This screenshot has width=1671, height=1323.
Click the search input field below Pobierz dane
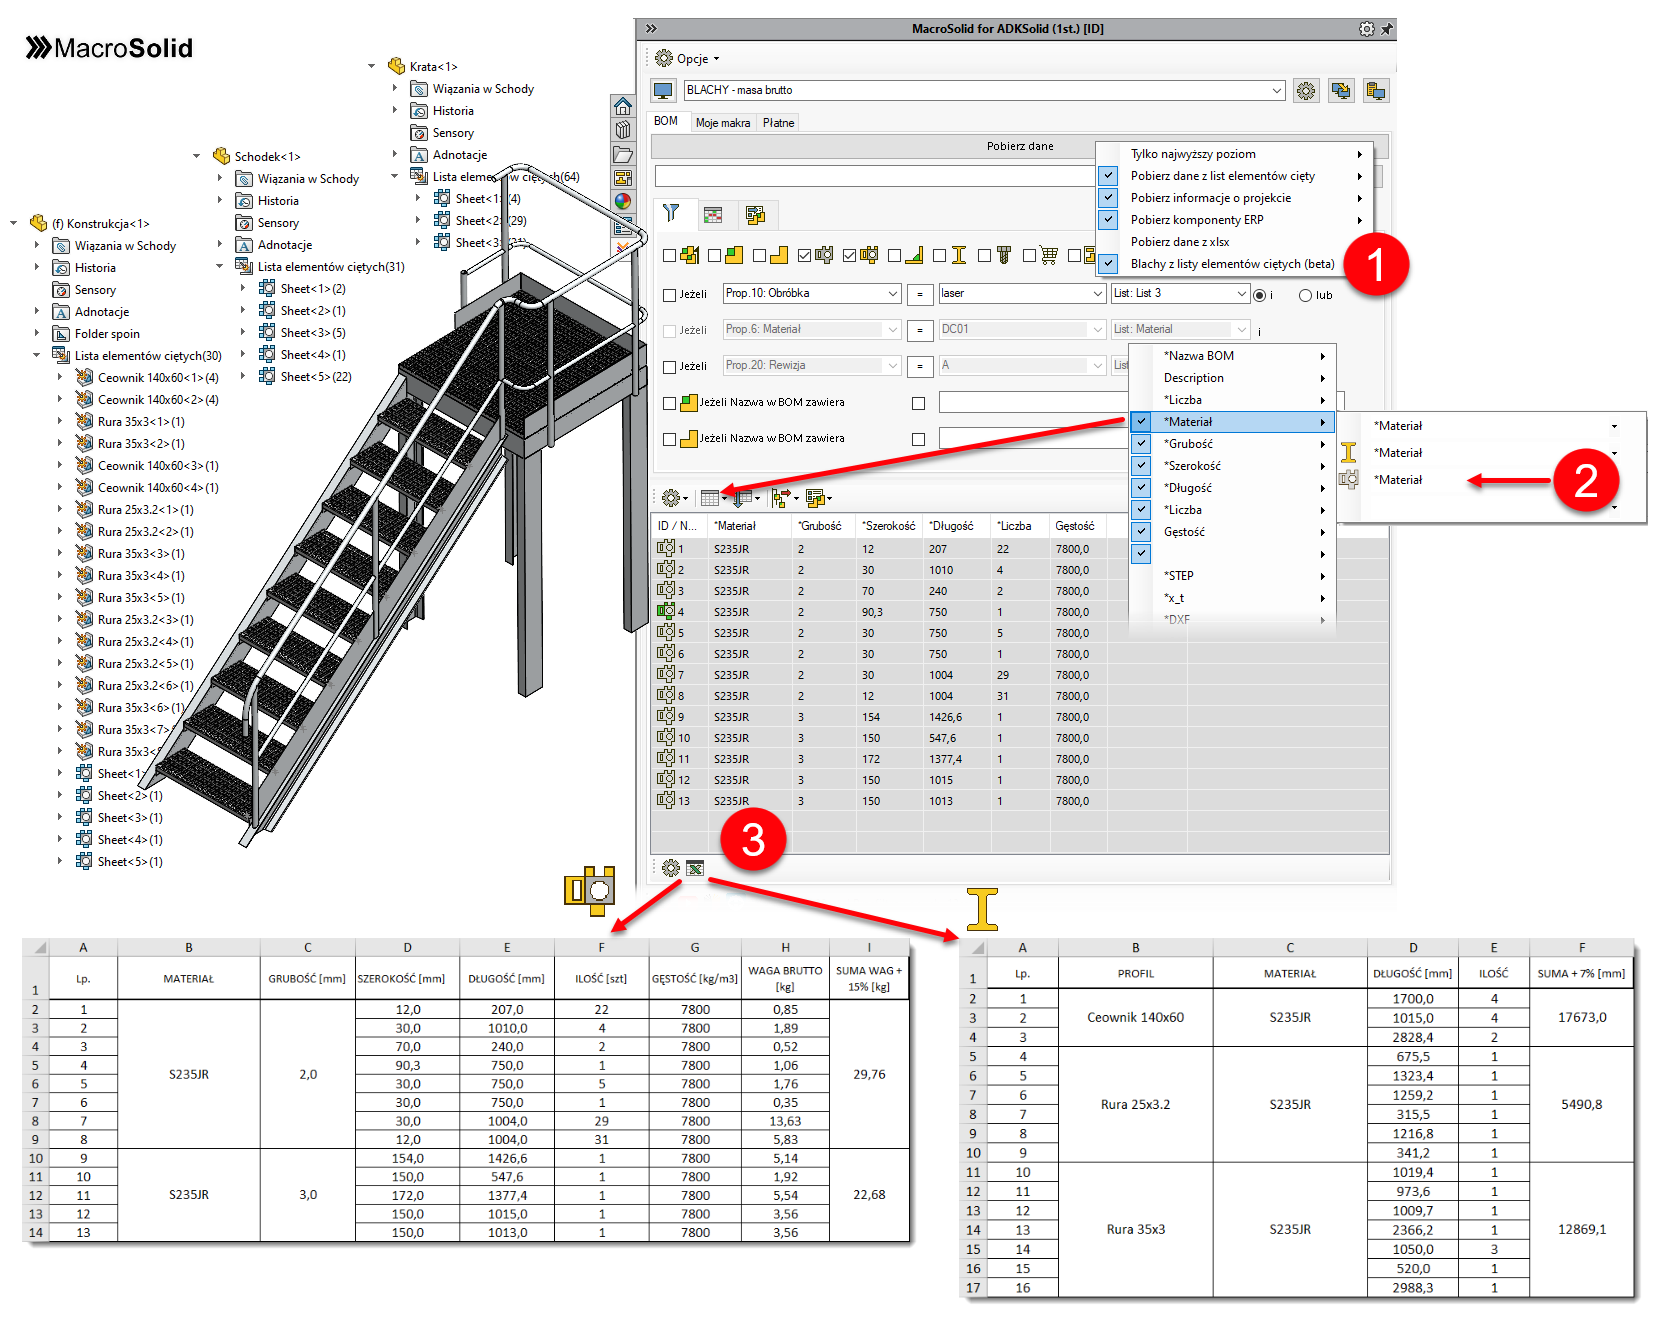875,176
